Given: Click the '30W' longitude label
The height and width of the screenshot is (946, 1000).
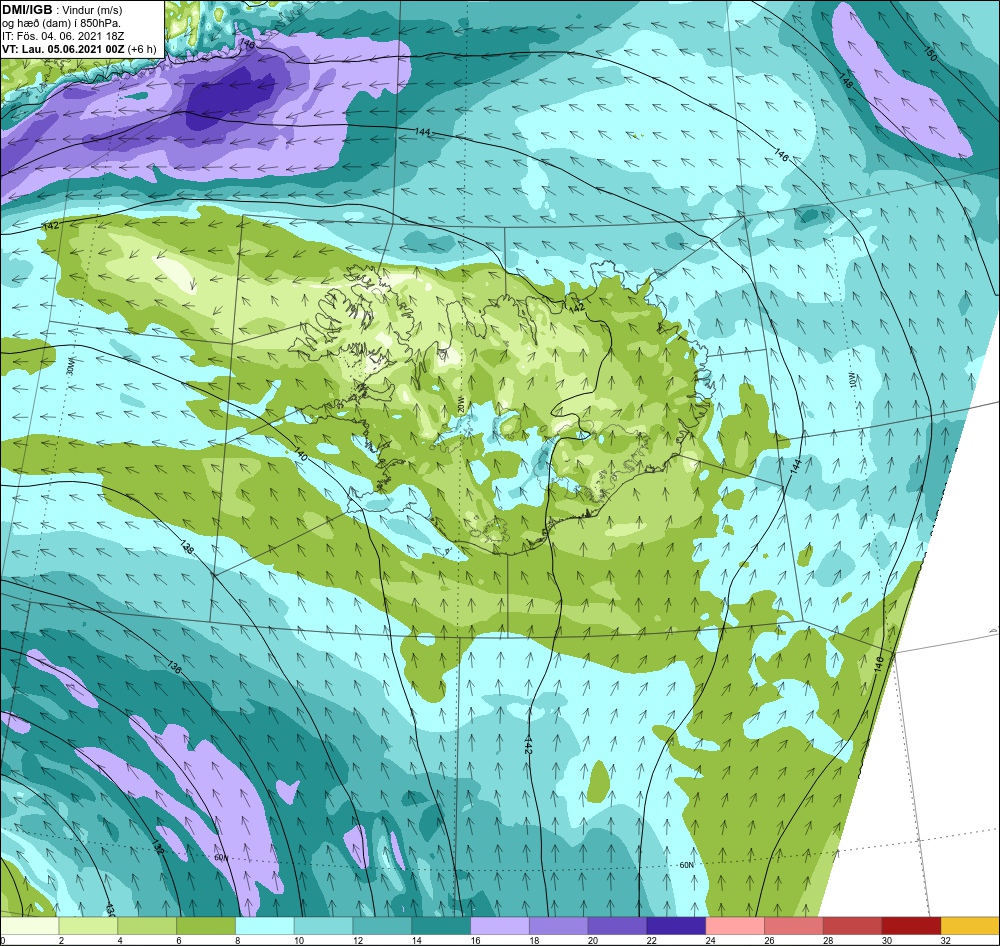Looking at the screenshot, I should [71, 369].
